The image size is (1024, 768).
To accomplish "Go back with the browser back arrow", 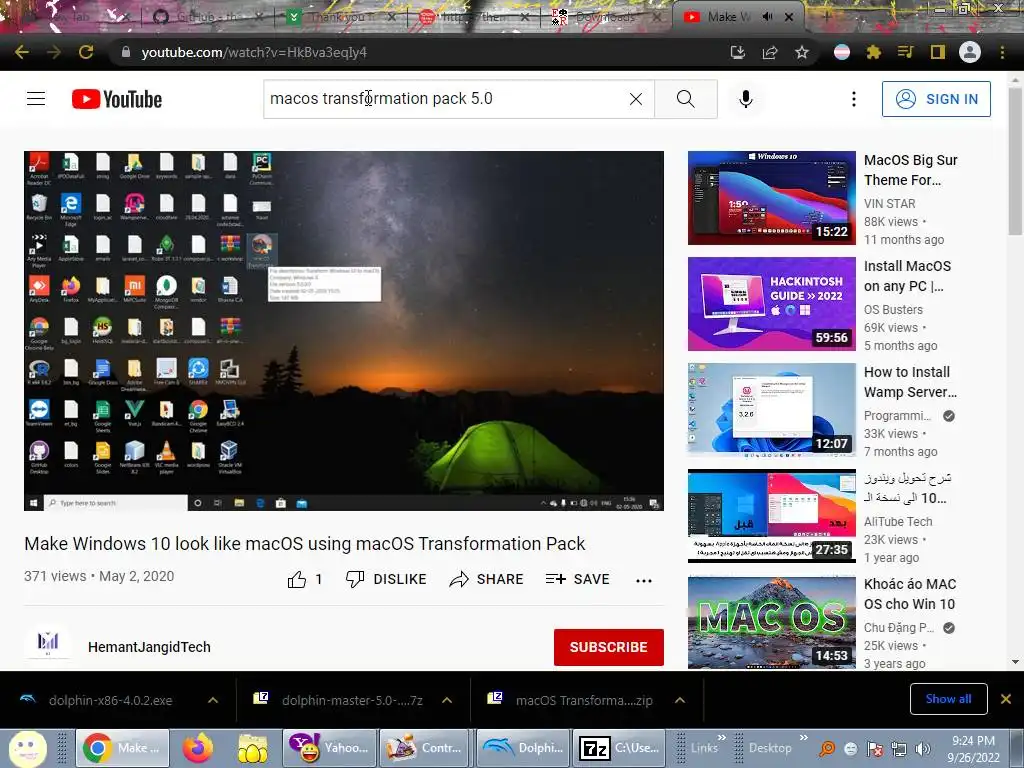I will pyautogui.click(x=22, y=52).
